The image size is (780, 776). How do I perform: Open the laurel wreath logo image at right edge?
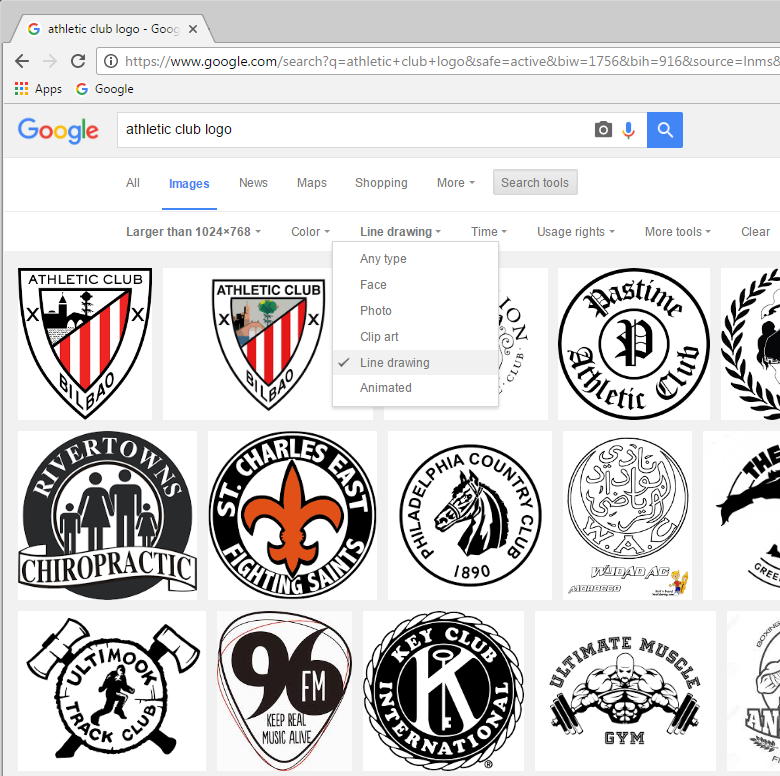coord(751,344)
